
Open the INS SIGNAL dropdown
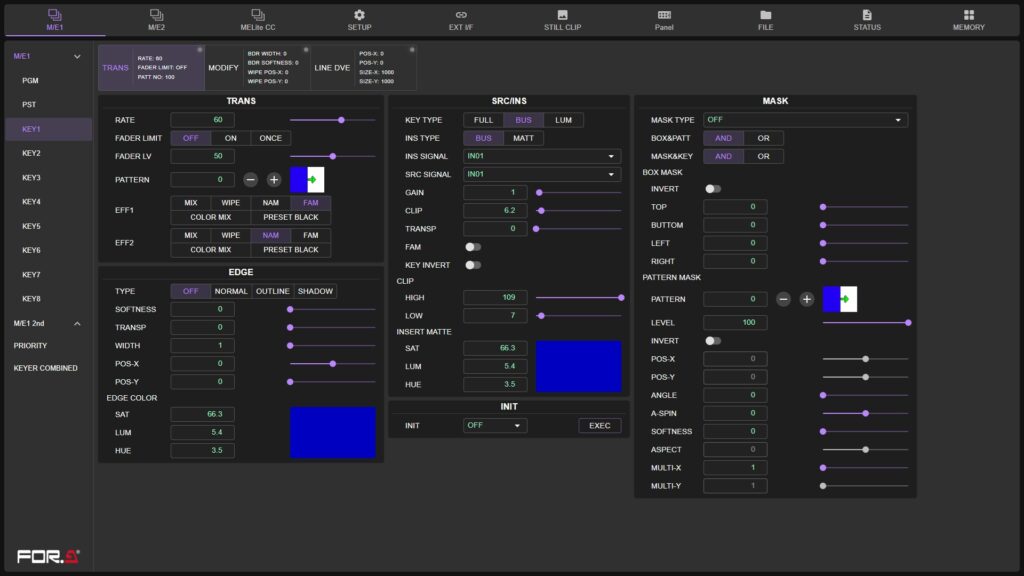[542, 156]
